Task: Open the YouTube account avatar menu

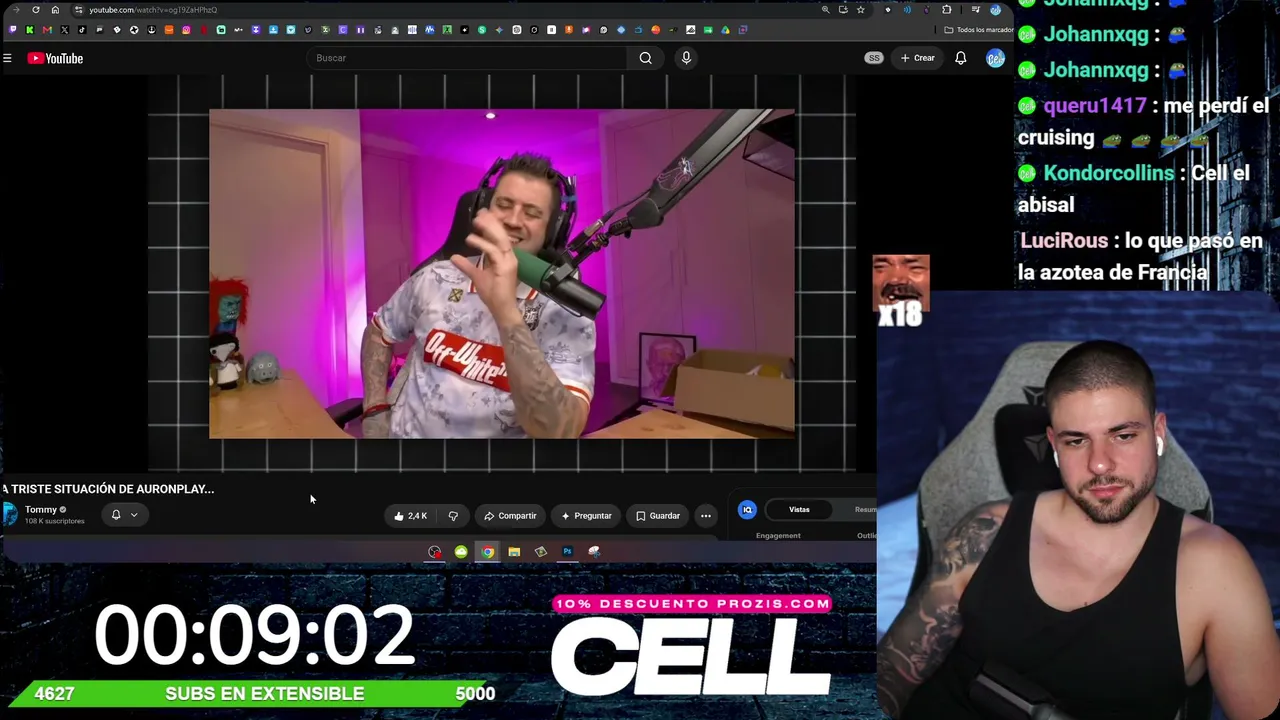Action: pyautogui.click(x=995, y=58)
